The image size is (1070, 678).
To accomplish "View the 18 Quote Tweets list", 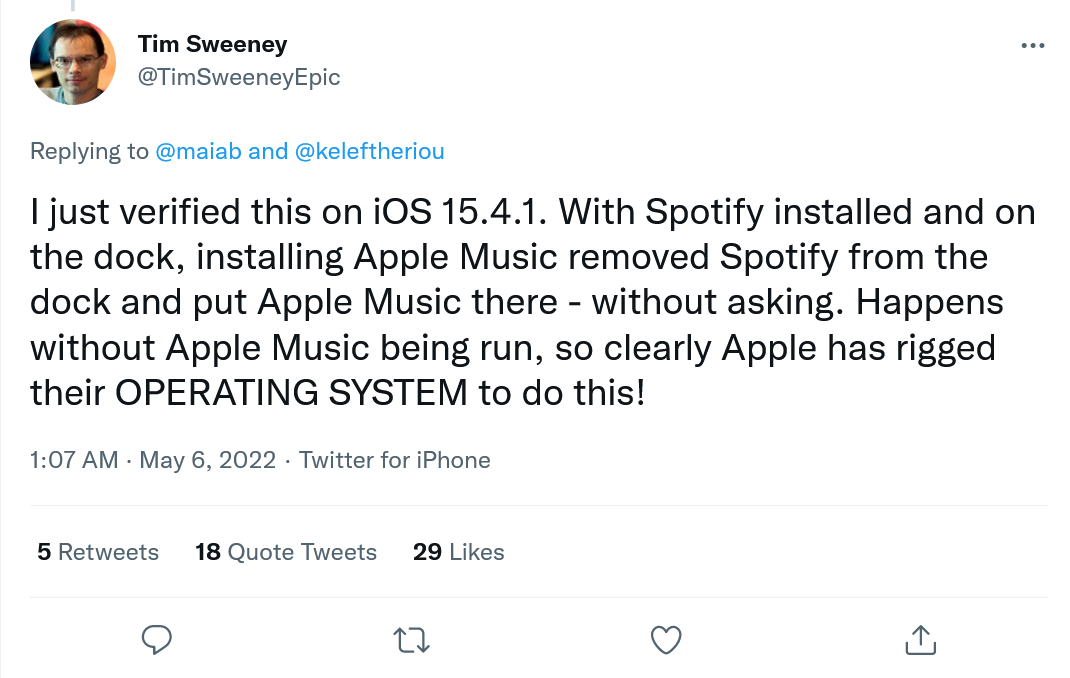I will coord(286,552).
